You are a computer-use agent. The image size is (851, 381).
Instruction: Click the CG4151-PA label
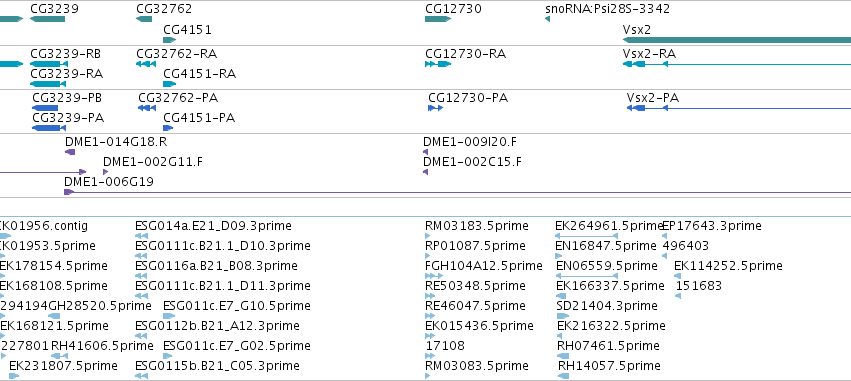coord(199,118)
